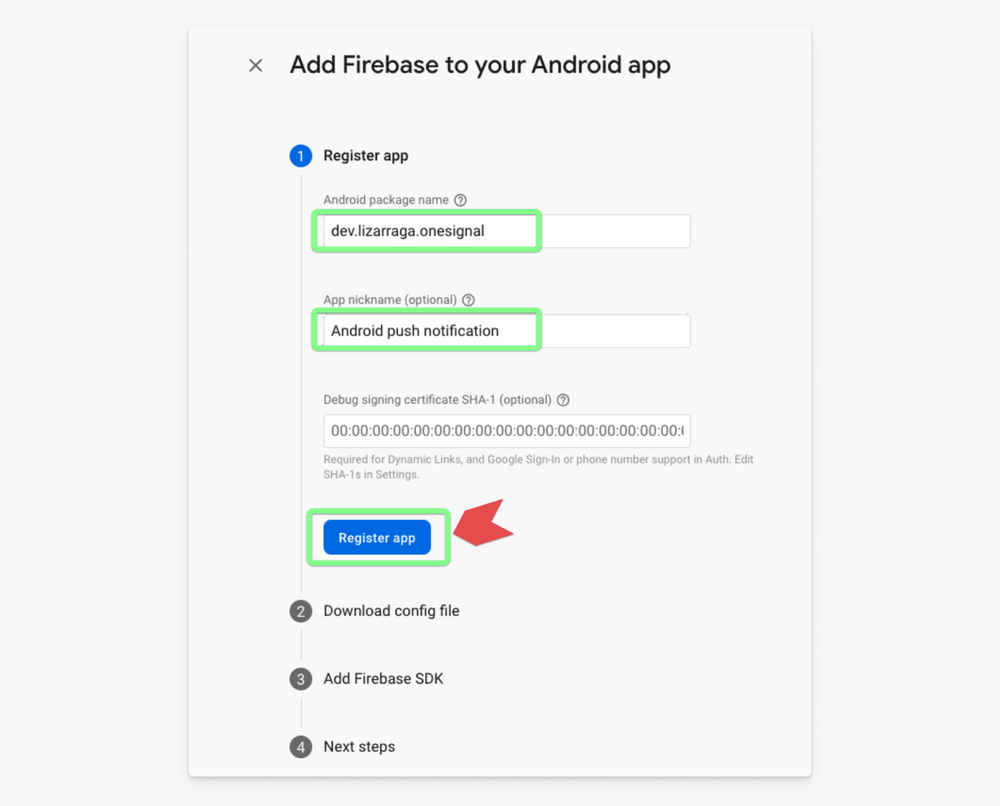The height and width of the screenshot is (806, 1000).
Task: Click the Android package name label
Action: pyautogui.click(x=386, y=200)
